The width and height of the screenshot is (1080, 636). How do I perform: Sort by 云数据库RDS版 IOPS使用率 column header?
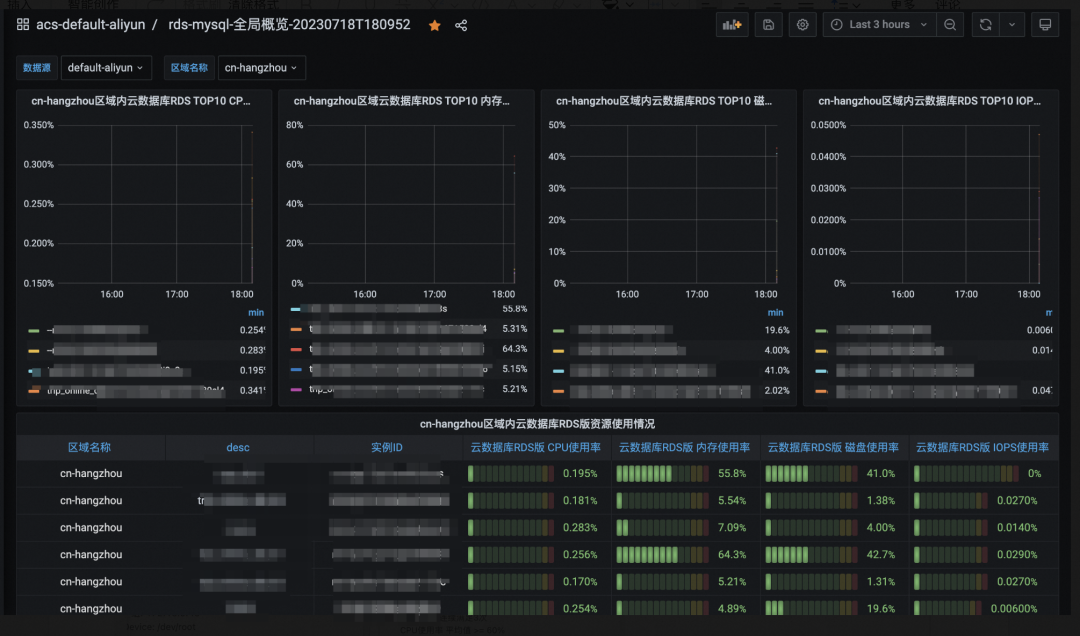(x=982, y=447)
